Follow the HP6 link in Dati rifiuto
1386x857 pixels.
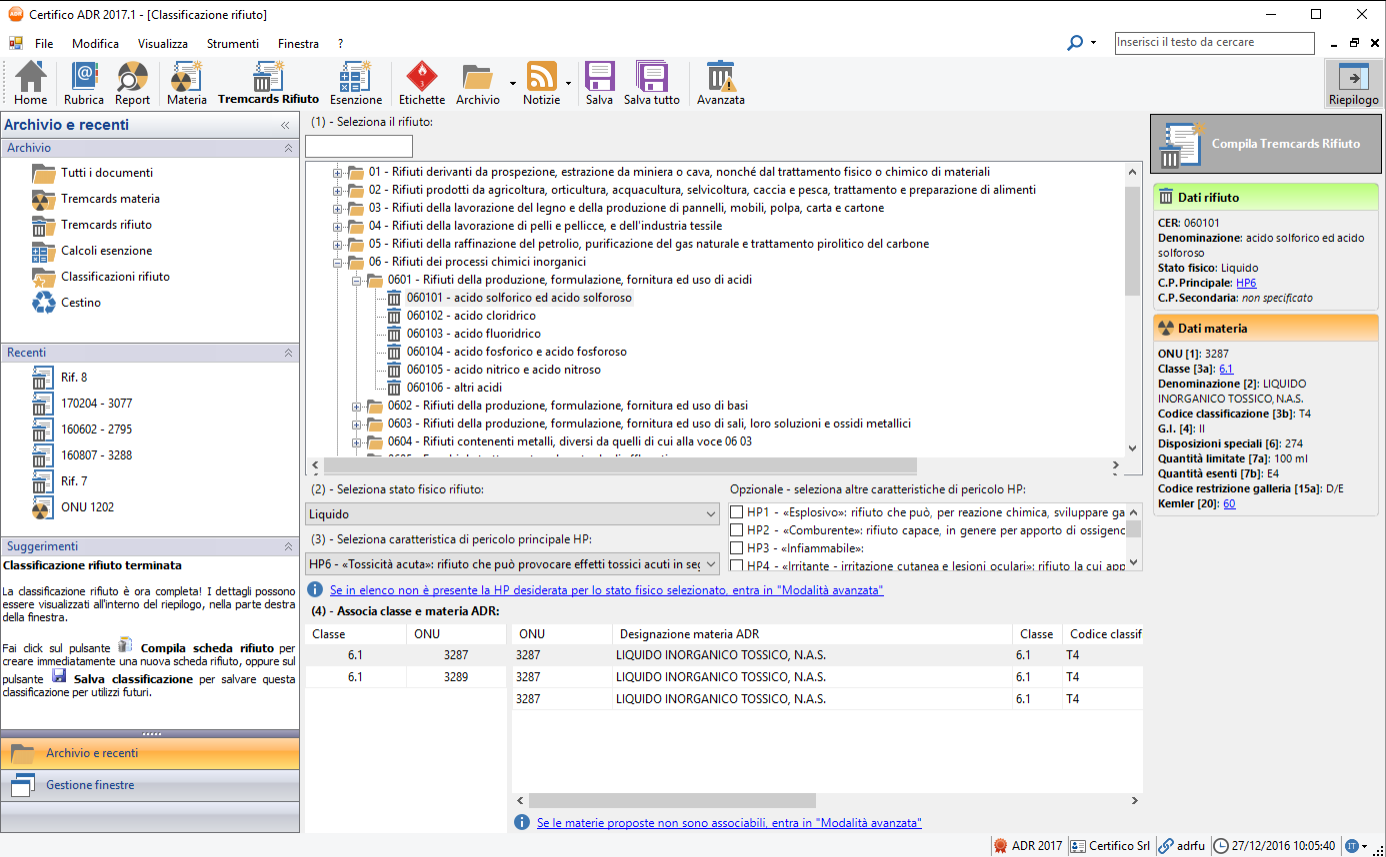click(x=1246, y=283)
